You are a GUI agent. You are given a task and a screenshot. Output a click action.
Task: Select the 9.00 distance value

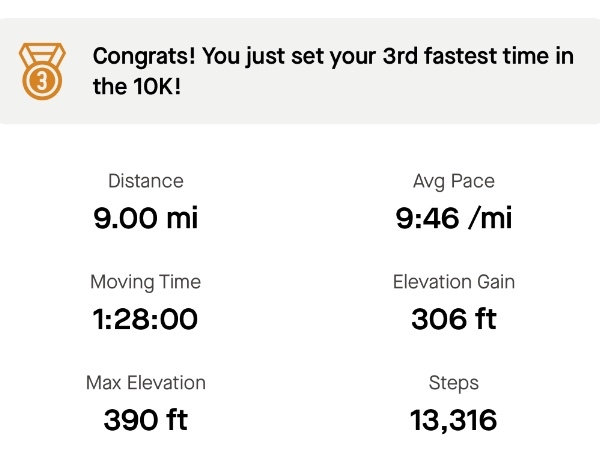coord(126,218)
